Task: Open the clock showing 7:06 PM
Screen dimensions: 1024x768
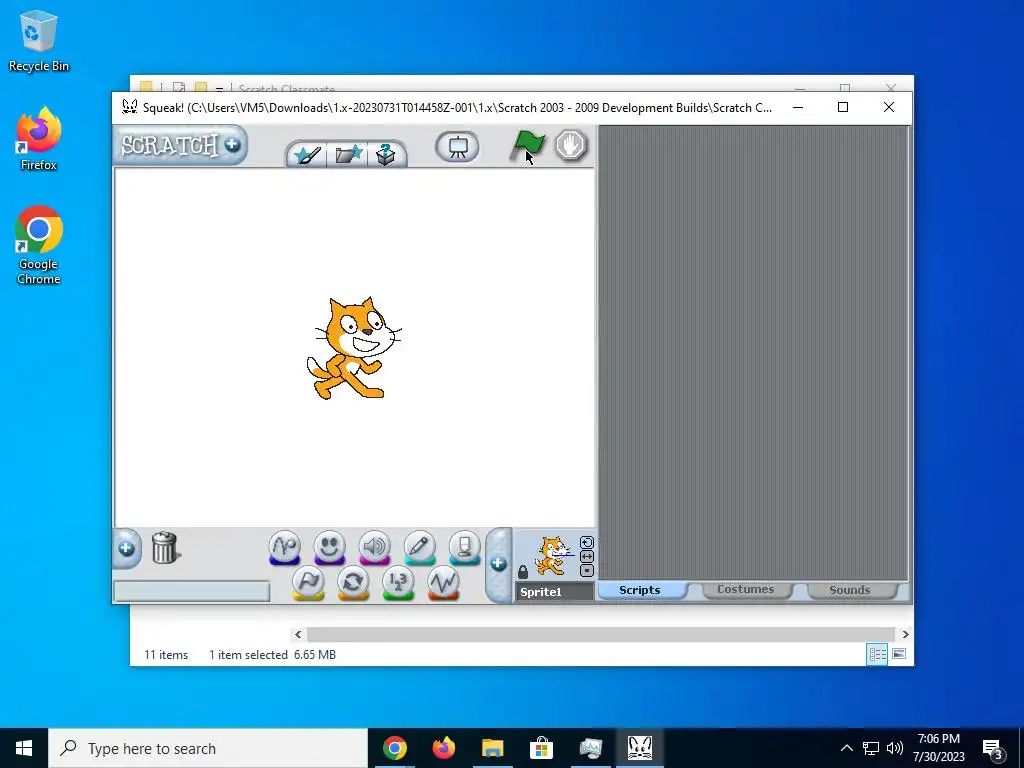Action: pos(938,748)
